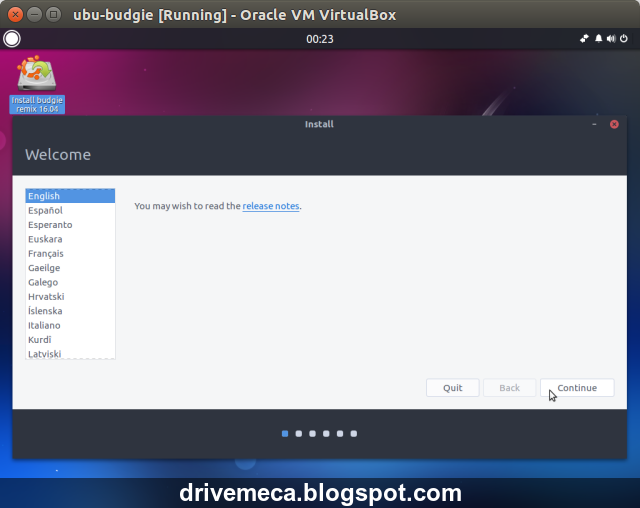Select Galego language
The width and height of the screenshot is (640, 508).
[70, 282]
